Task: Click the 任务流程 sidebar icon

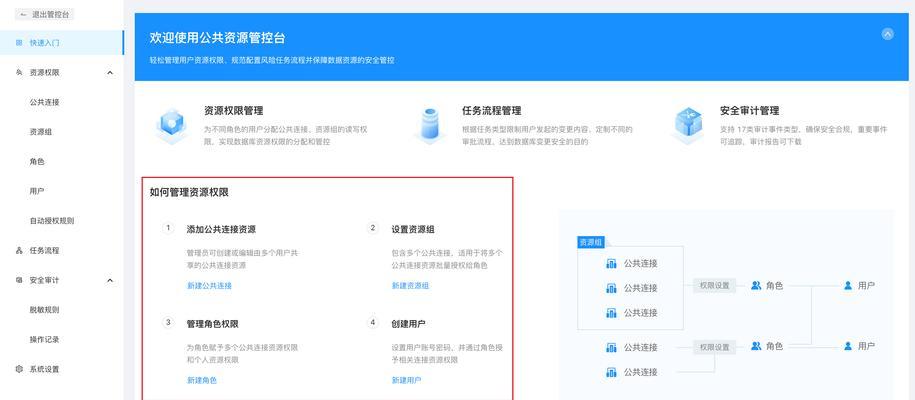Action: [x=19, y=251]
